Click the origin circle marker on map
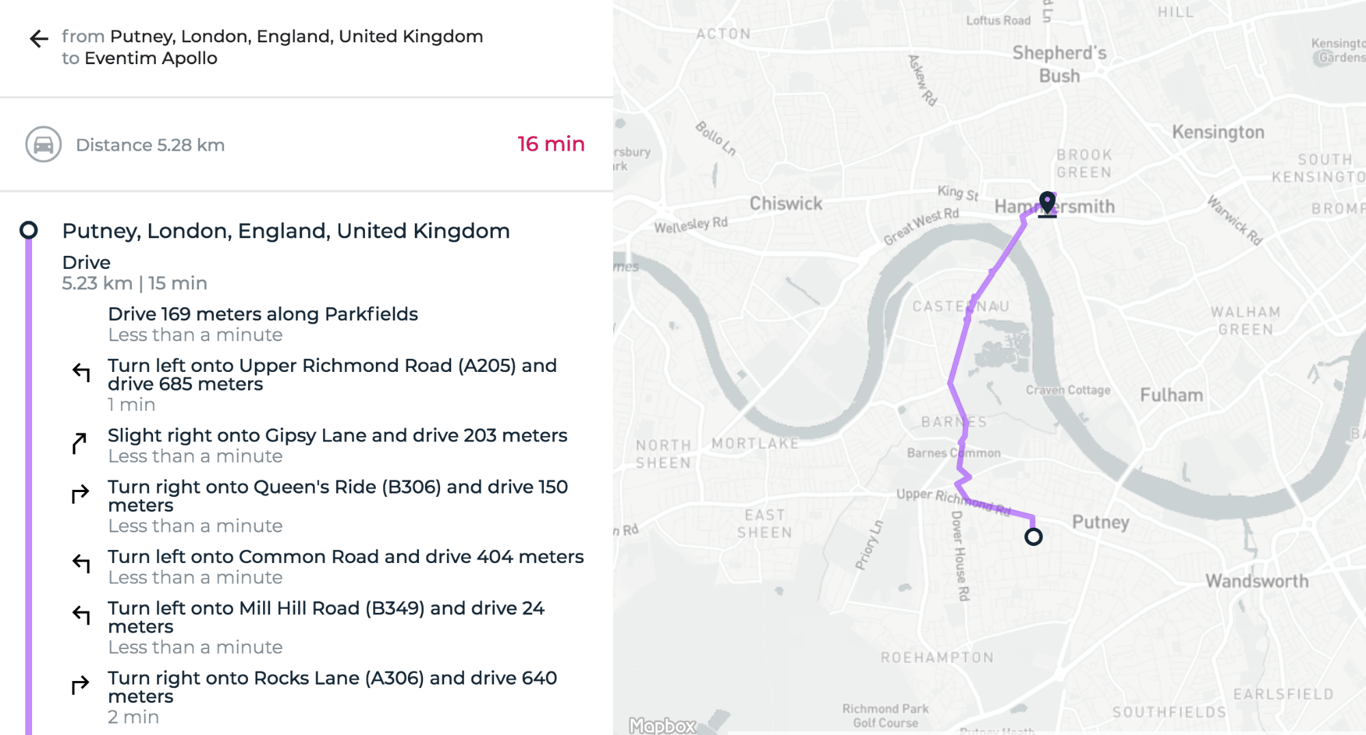 pos(1033,537)
